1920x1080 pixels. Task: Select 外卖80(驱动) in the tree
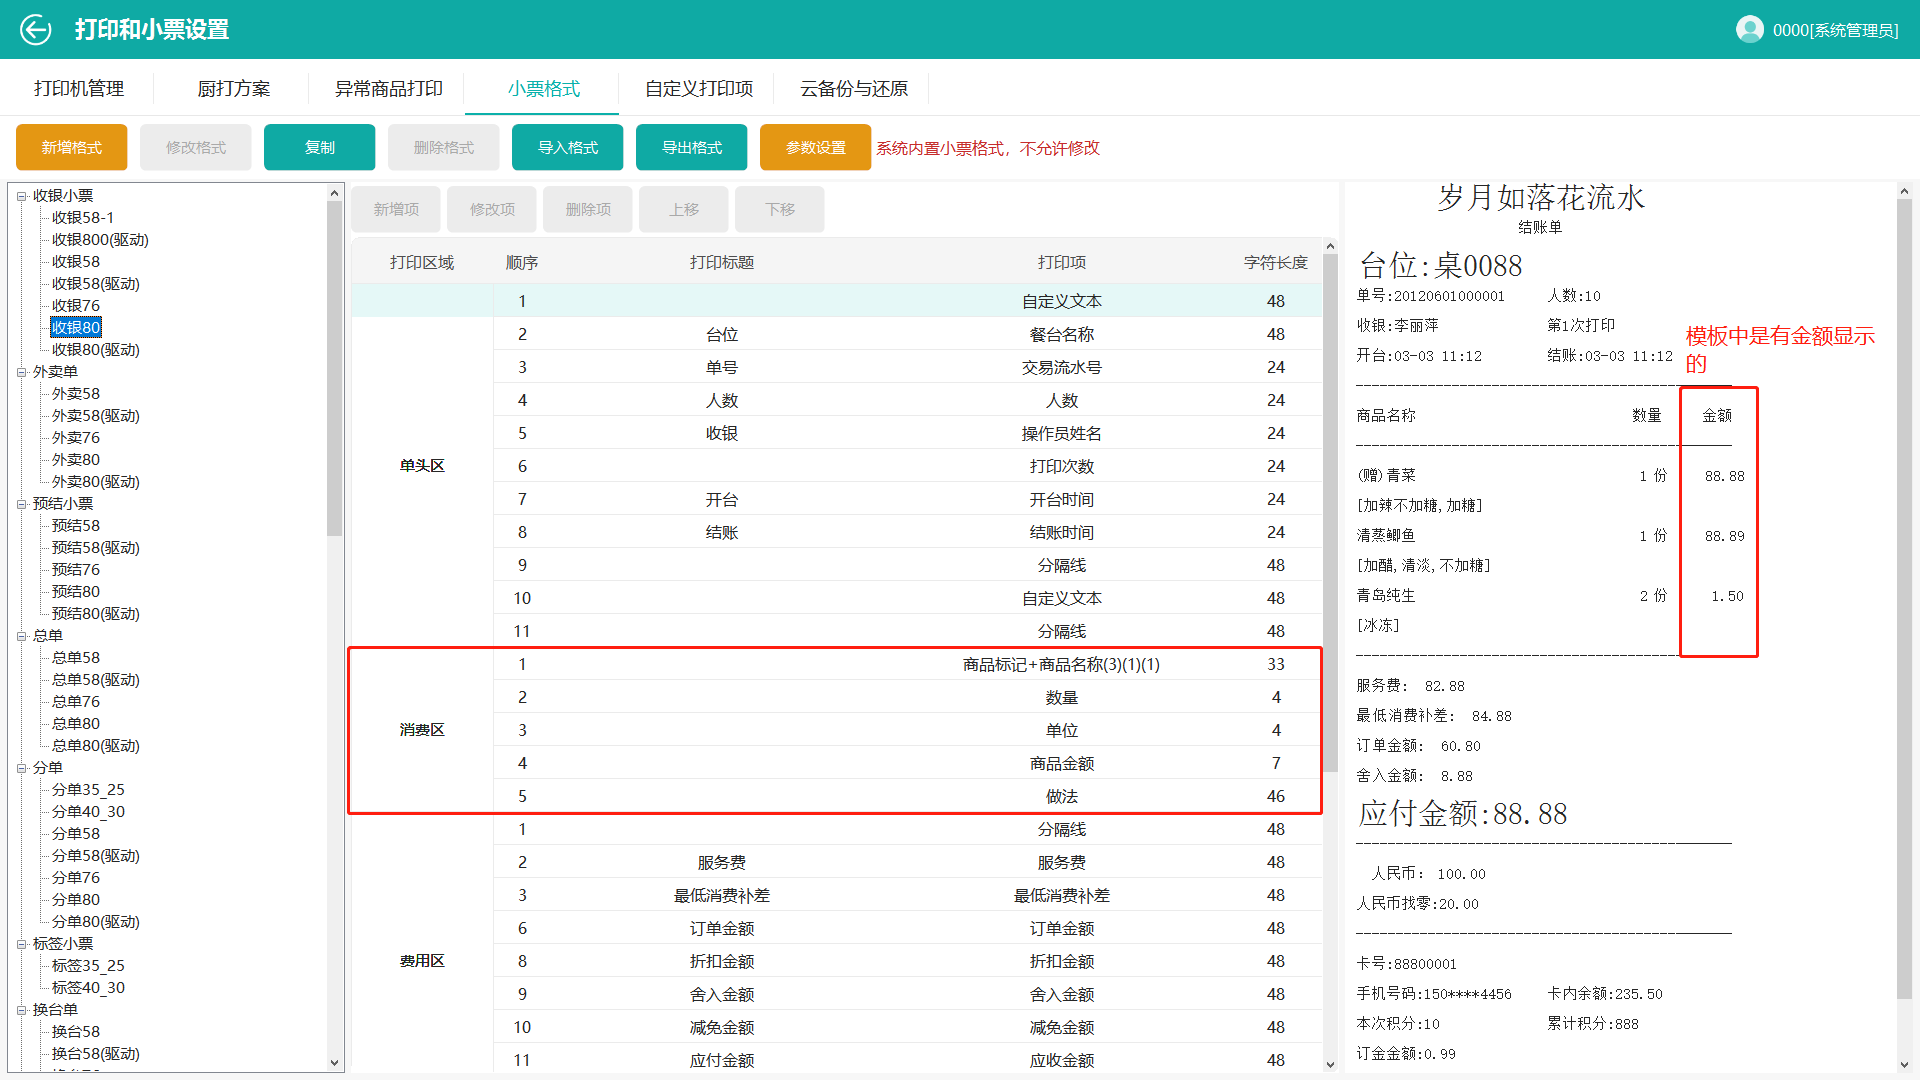pos(96,482)
